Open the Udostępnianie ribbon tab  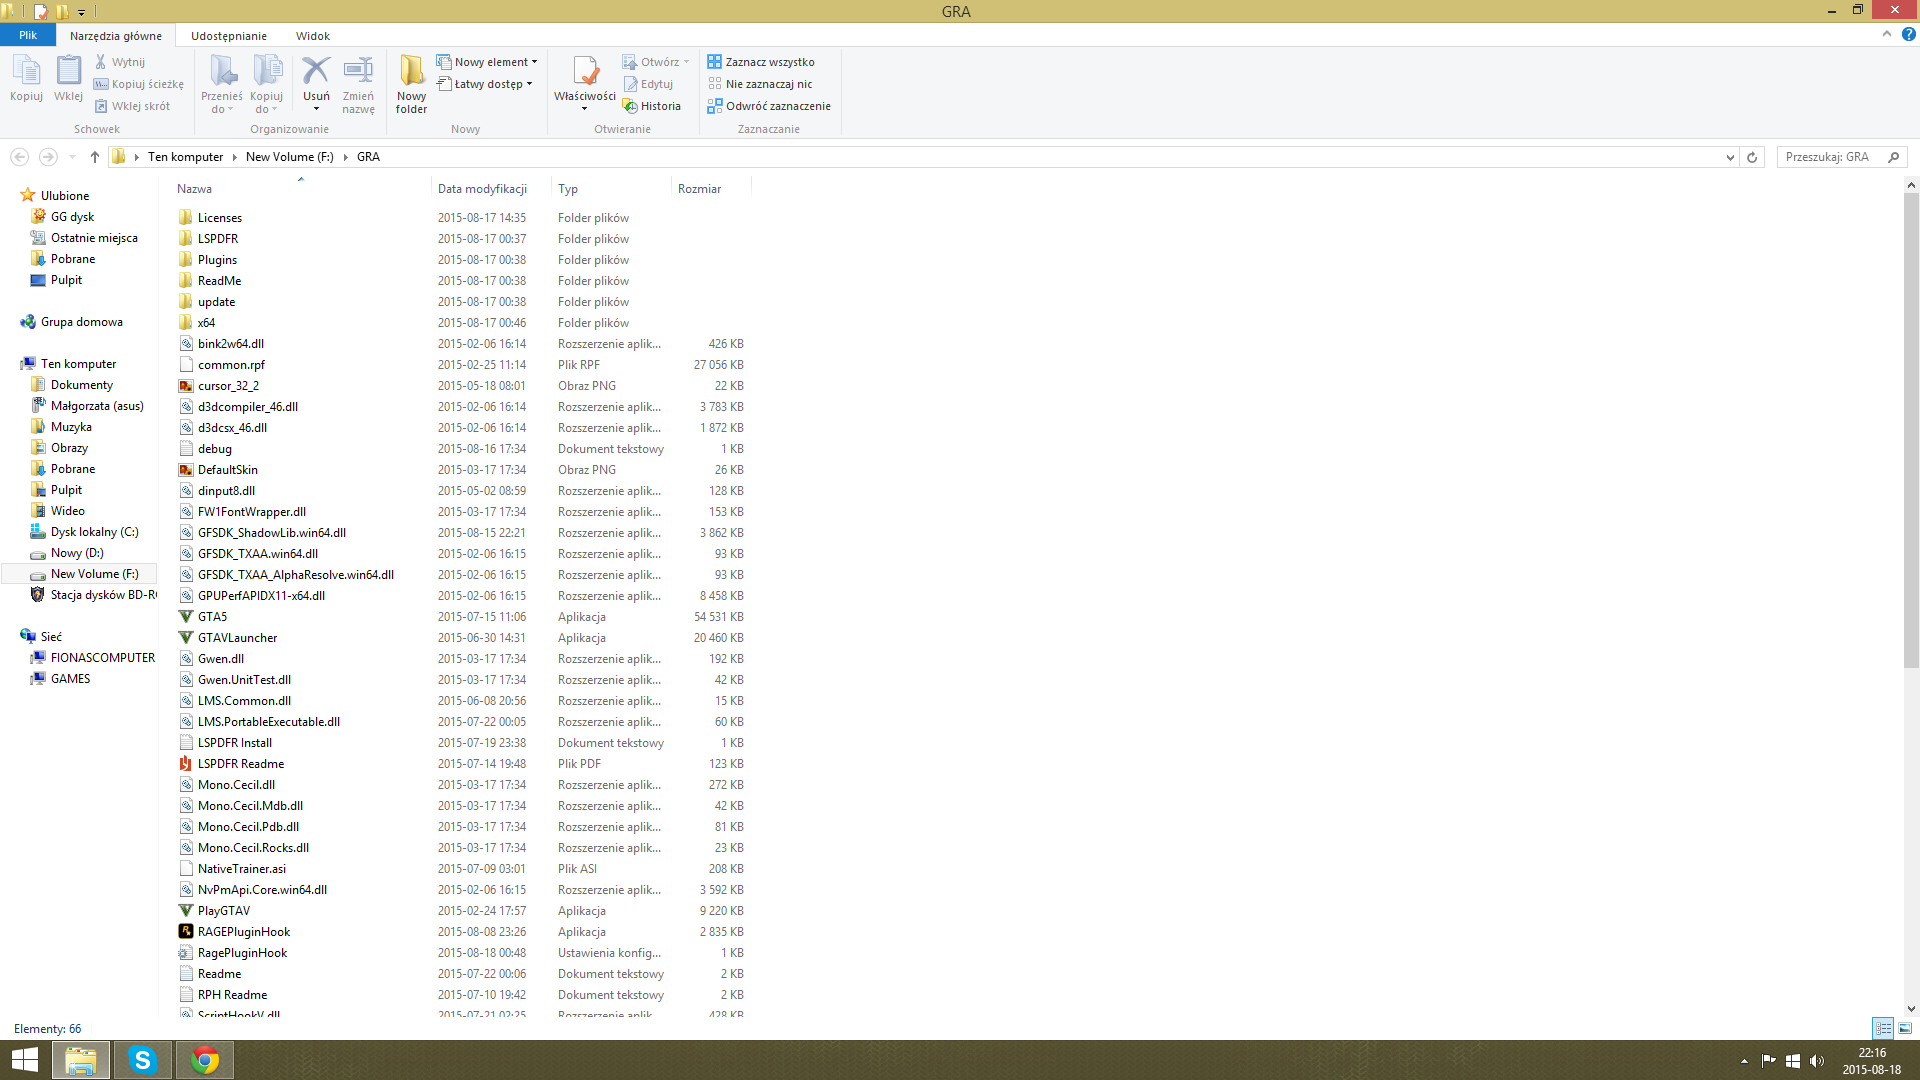click(x=229, y=36)
